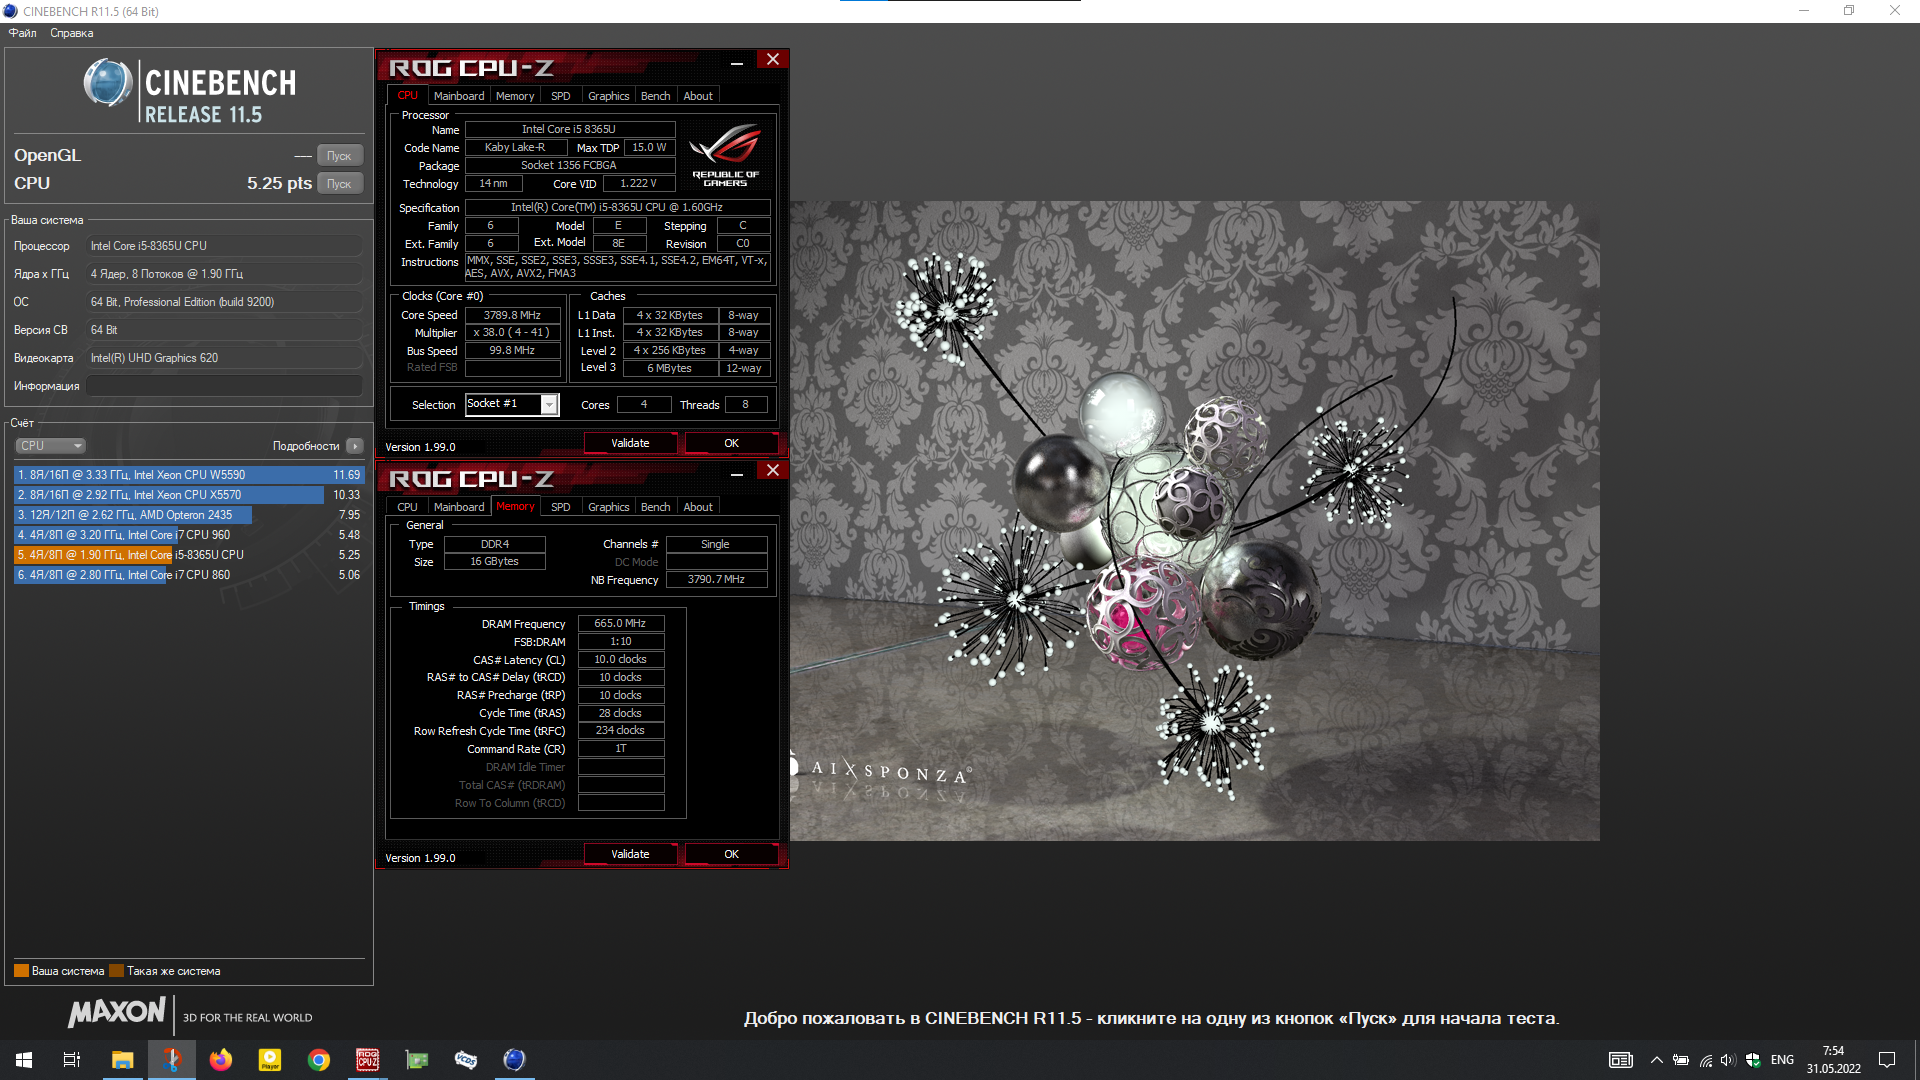
Task: Open Google Chrome from the taskbar
Action: point(318,1060)
